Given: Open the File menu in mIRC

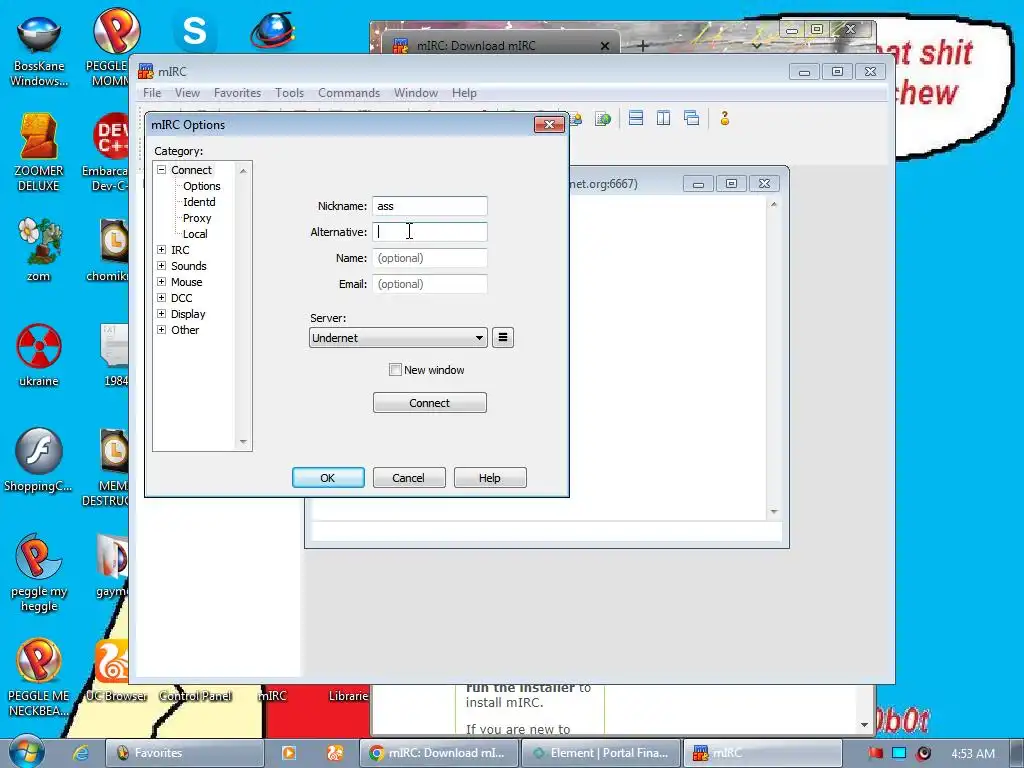Looking at the screenshot, I should [152, 93].
